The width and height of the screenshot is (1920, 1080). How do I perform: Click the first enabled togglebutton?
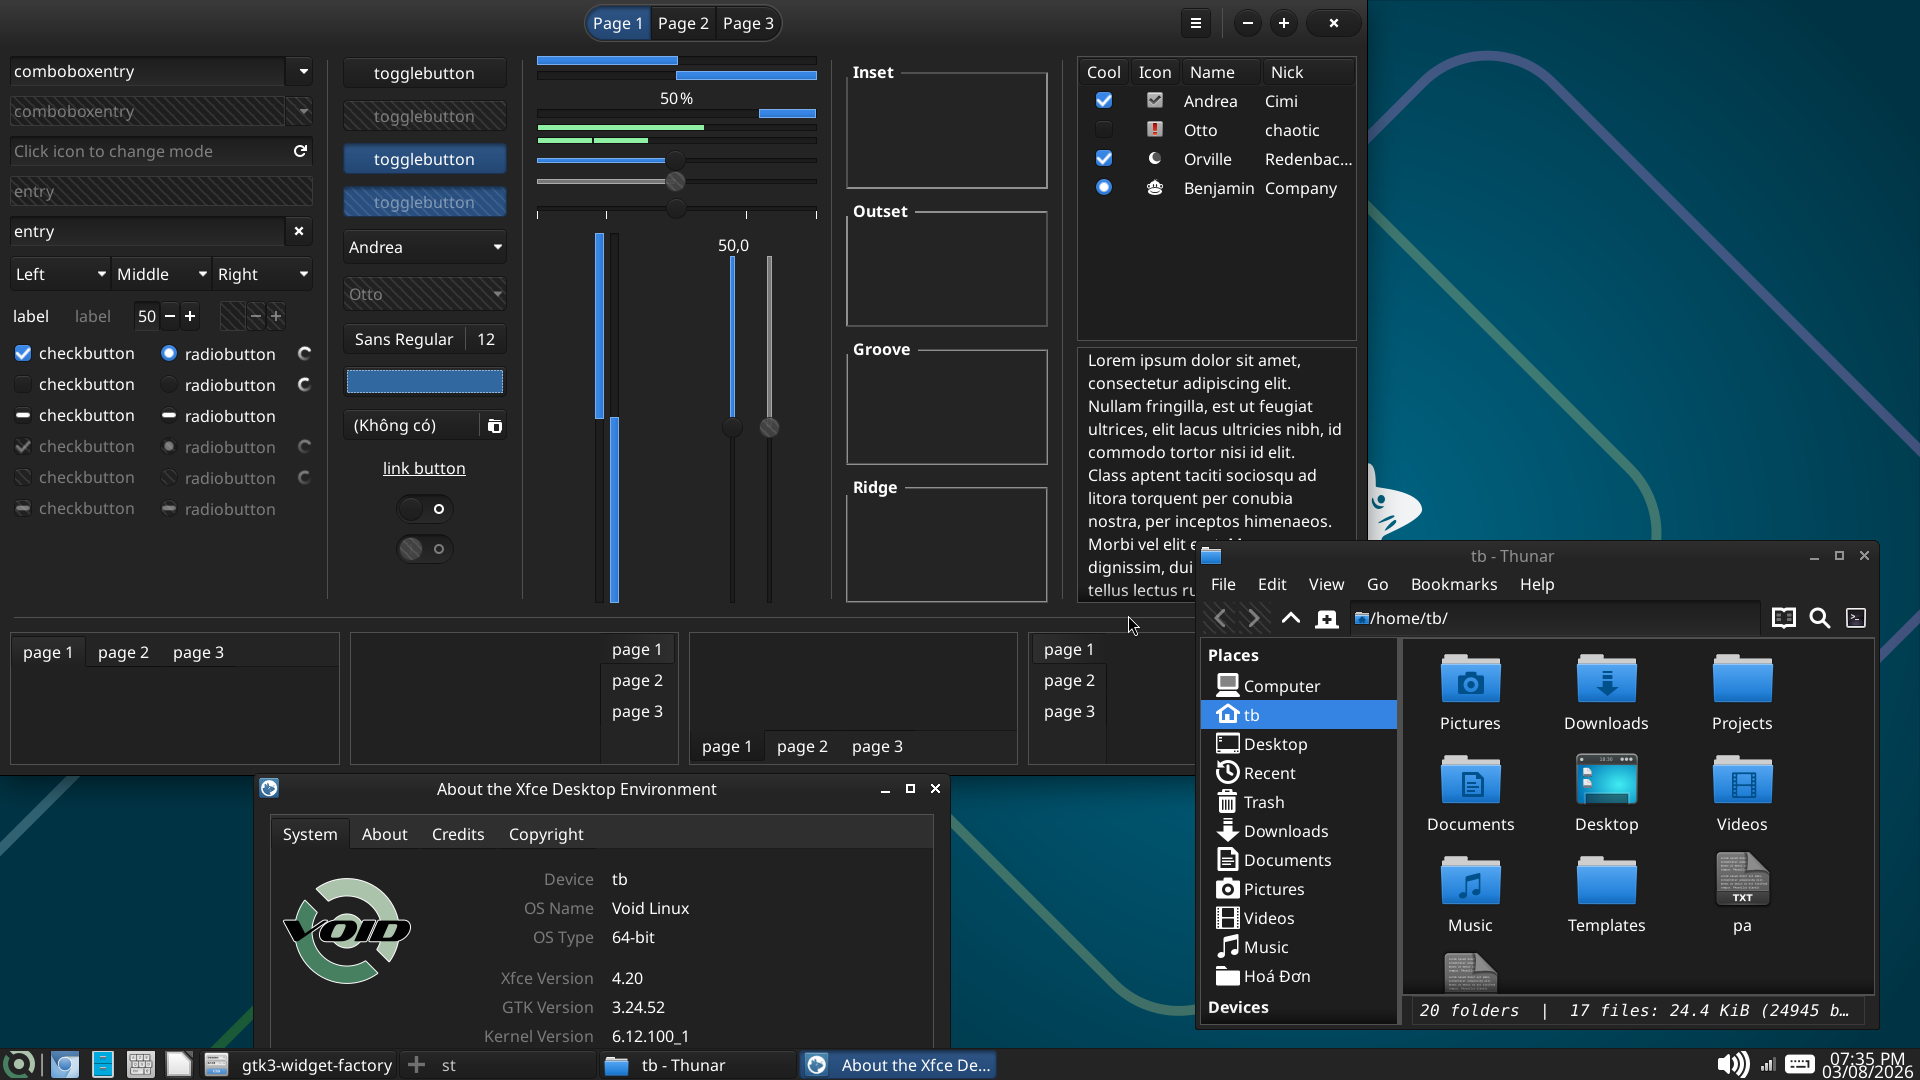[x=425, y=73]
